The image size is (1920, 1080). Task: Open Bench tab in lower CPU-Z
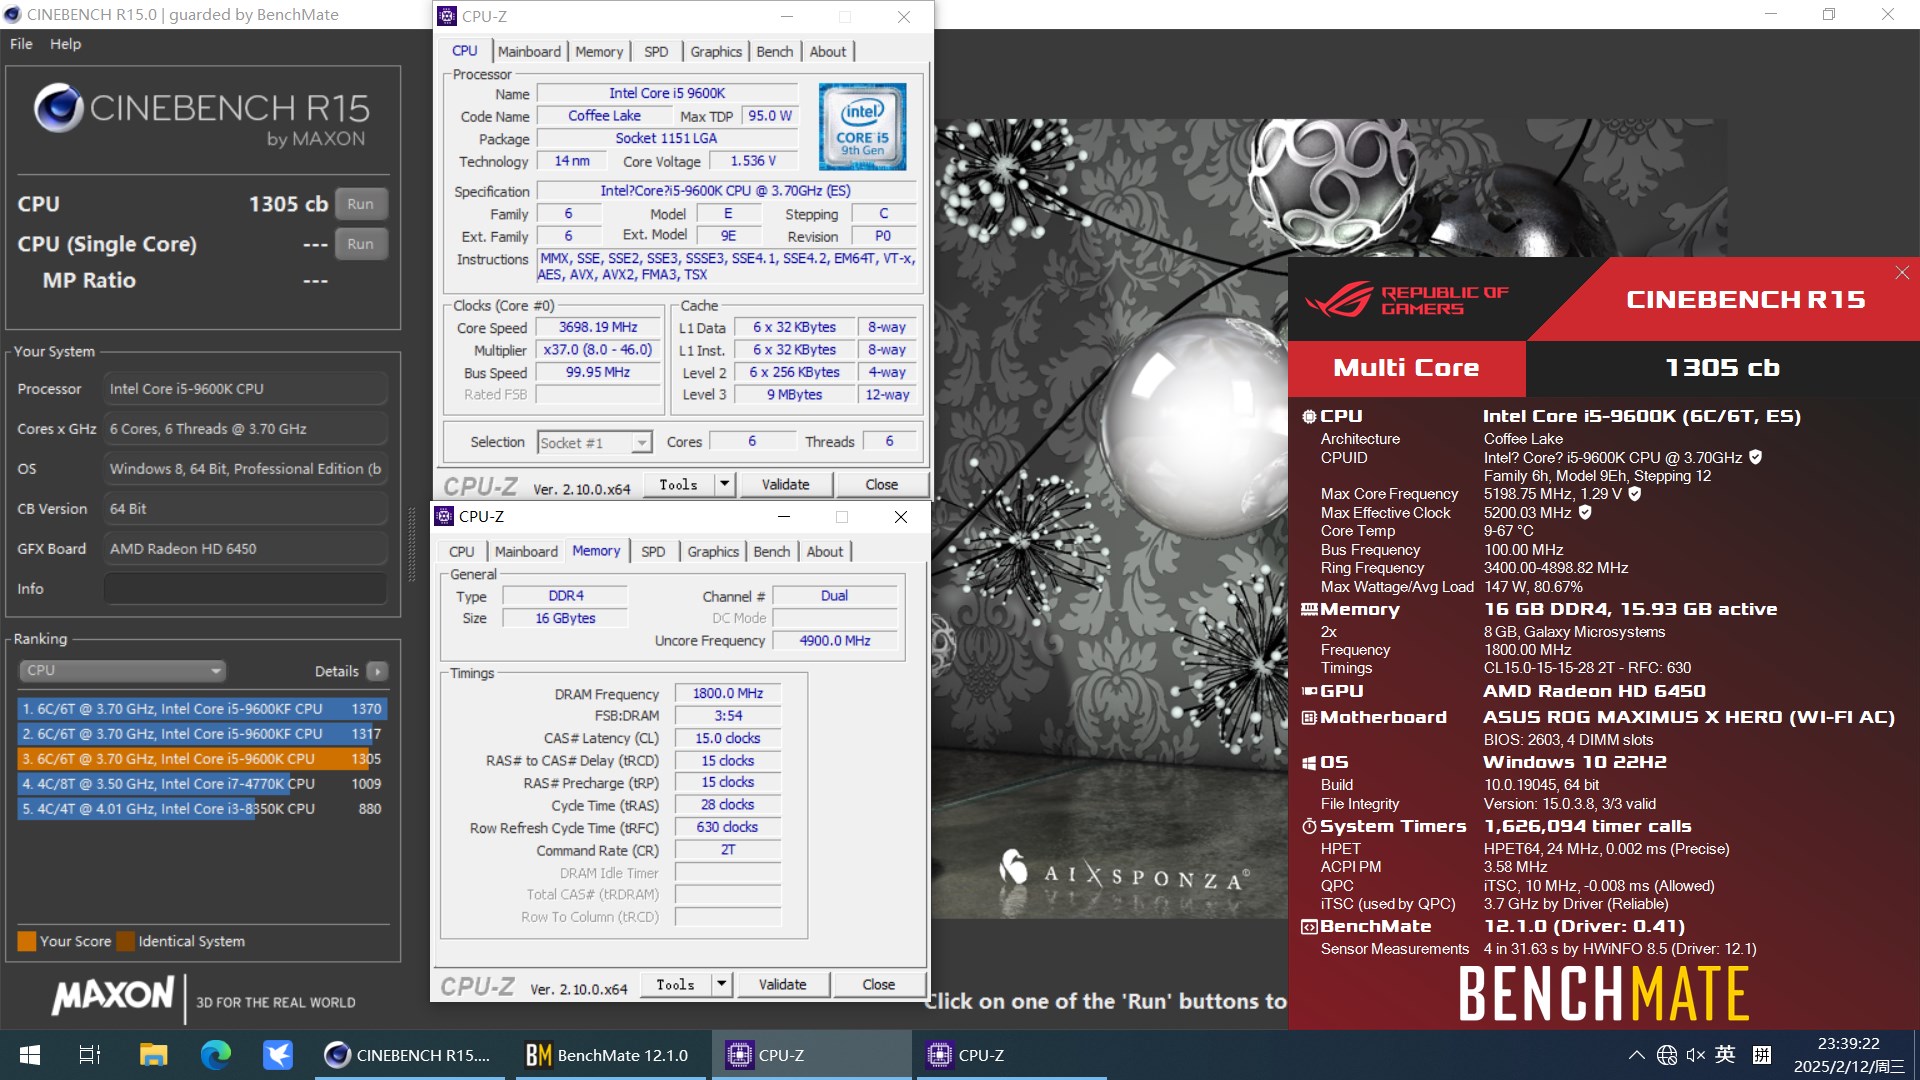coord(772,552)
